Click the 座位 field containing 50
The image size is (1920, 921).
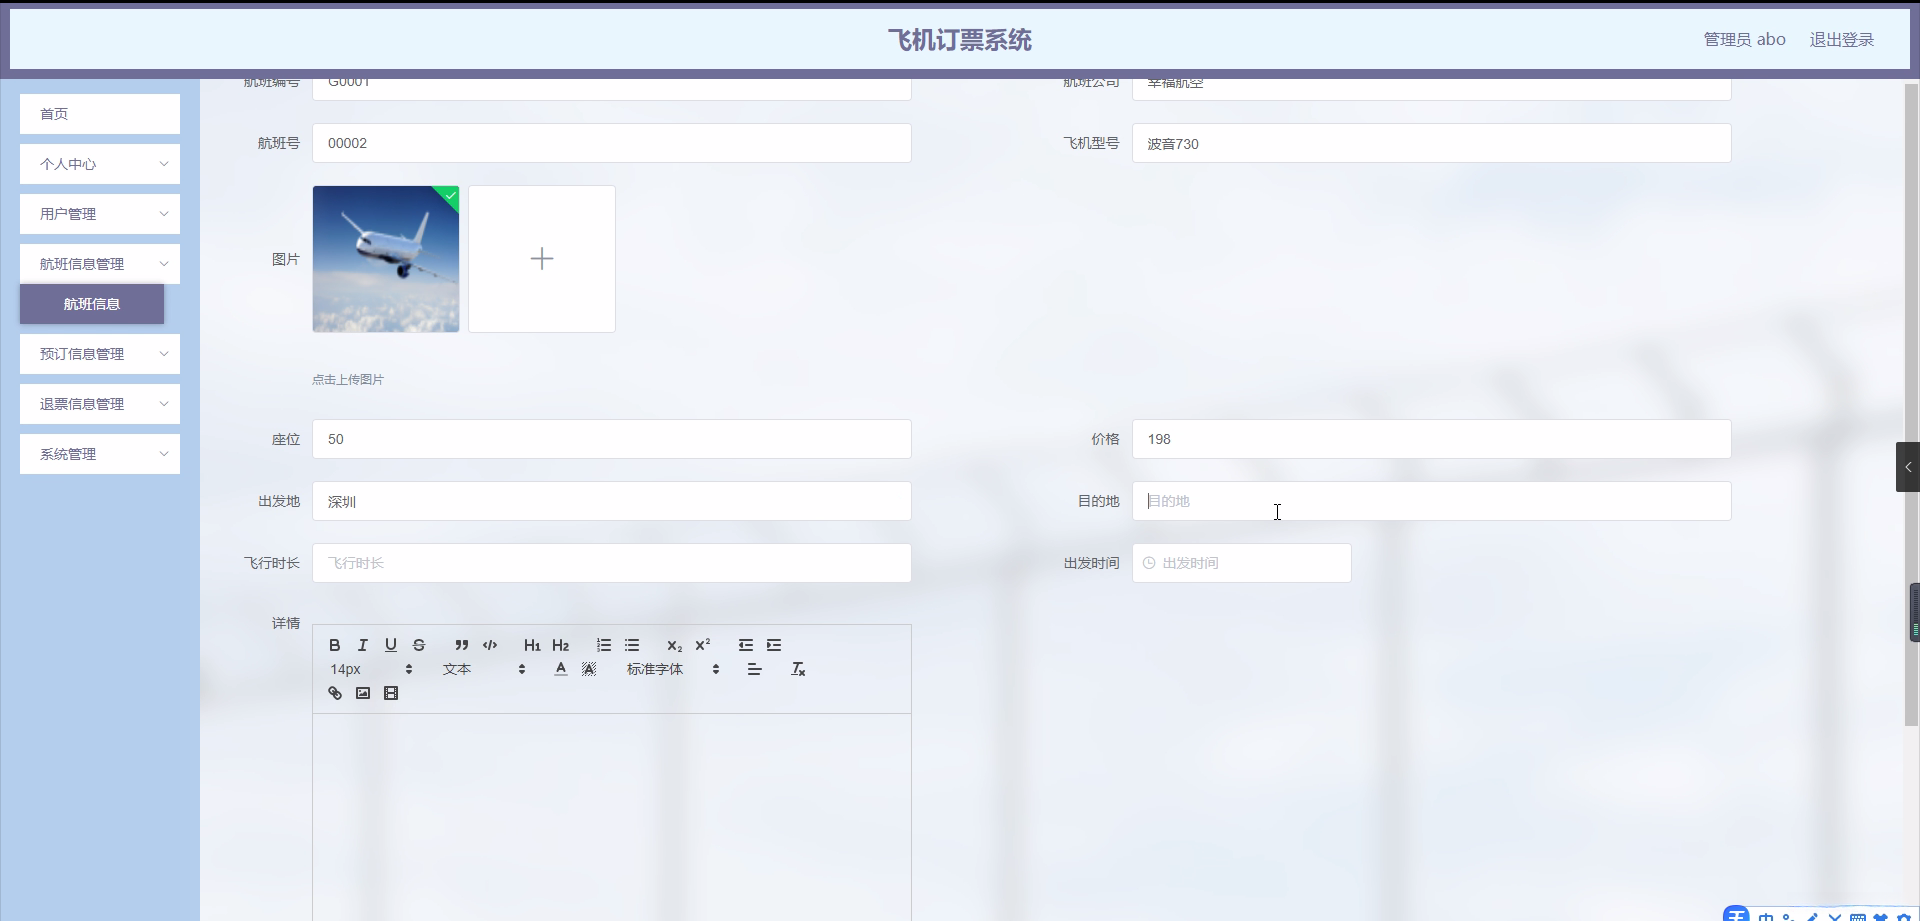coord(612,439)
